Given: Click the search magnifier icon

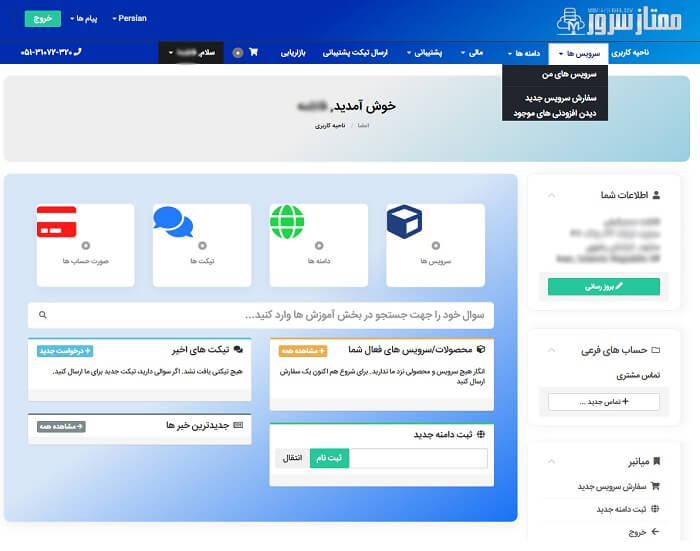Looking at the screenshot, I should point(42,315).
